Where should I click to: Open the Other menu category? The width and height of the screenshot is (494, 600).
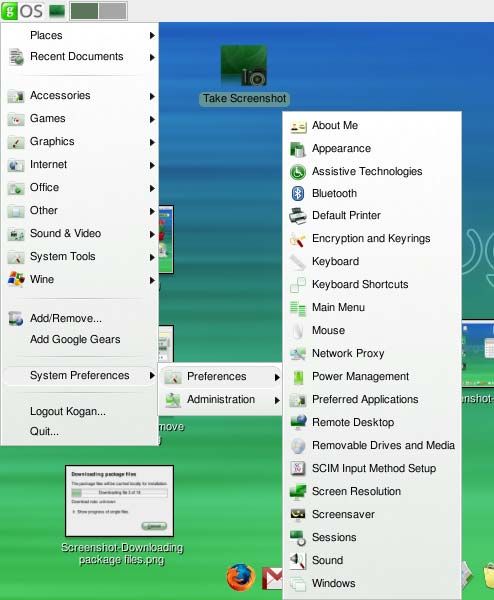(81, 210)
